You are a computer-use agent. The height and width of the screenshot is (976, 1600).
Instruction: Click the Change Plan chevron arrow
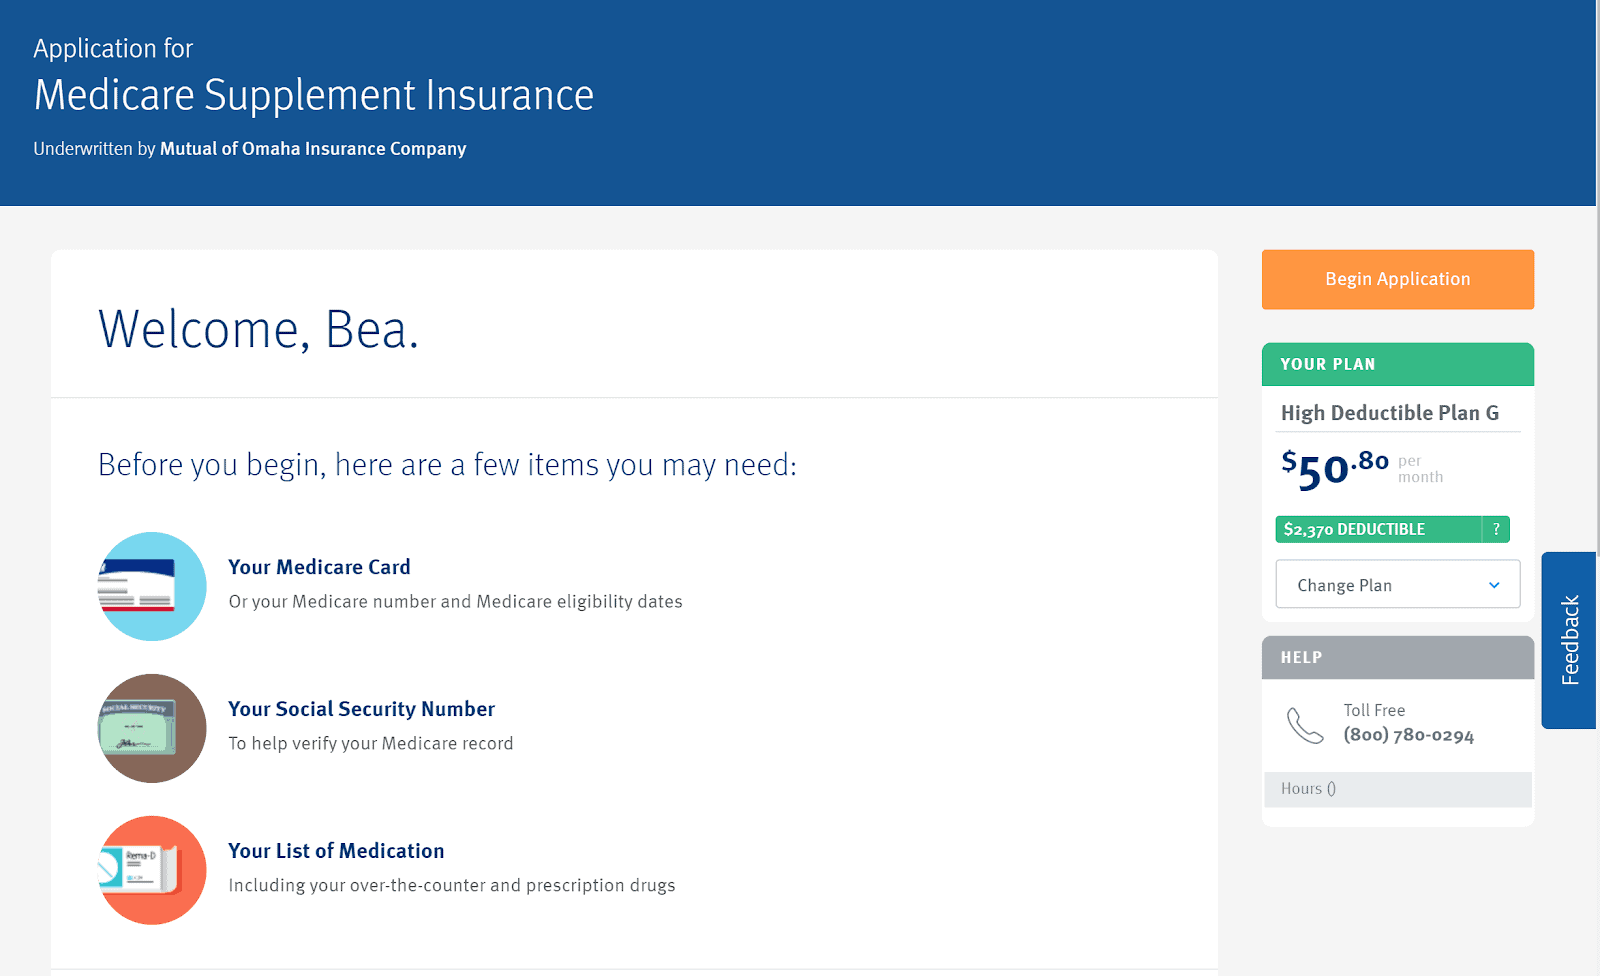click(1494, 585)
